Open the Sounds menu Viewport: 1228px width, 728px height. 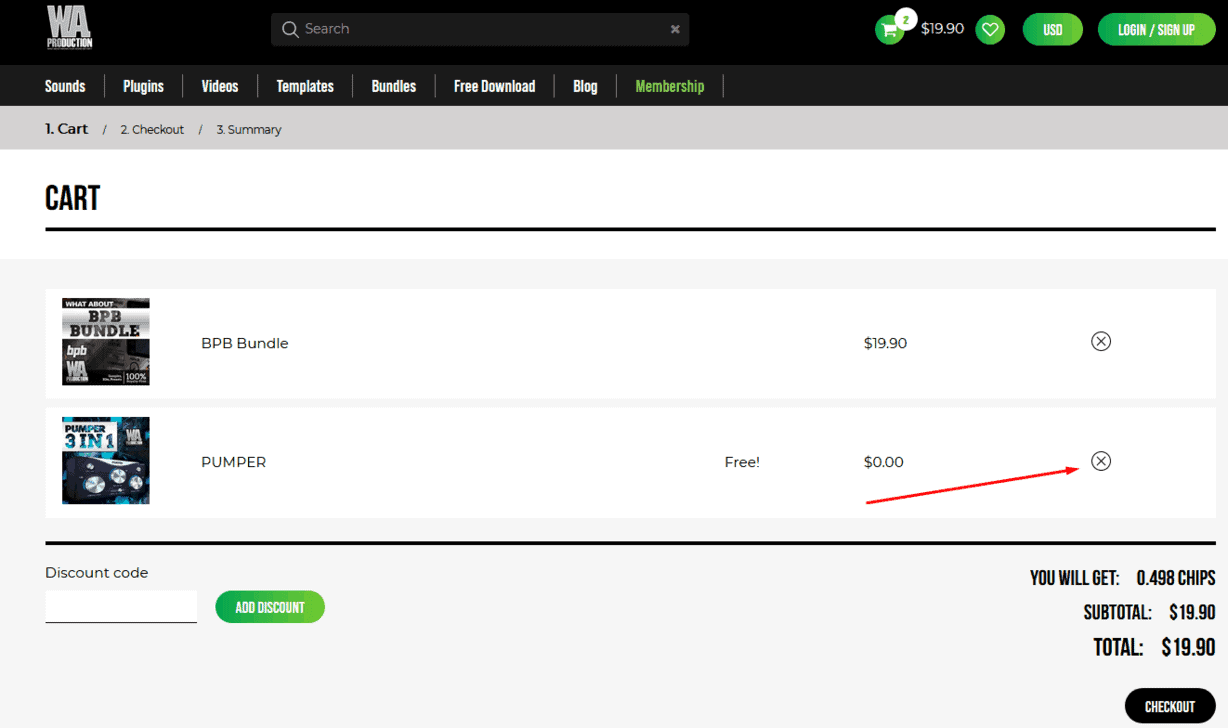65,86
